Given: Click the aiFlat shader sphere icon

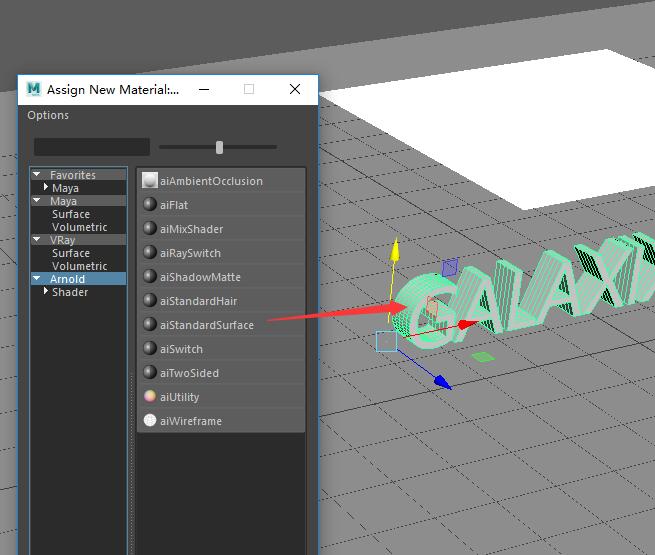Looking at the screenshot, I should pos(150,204).
